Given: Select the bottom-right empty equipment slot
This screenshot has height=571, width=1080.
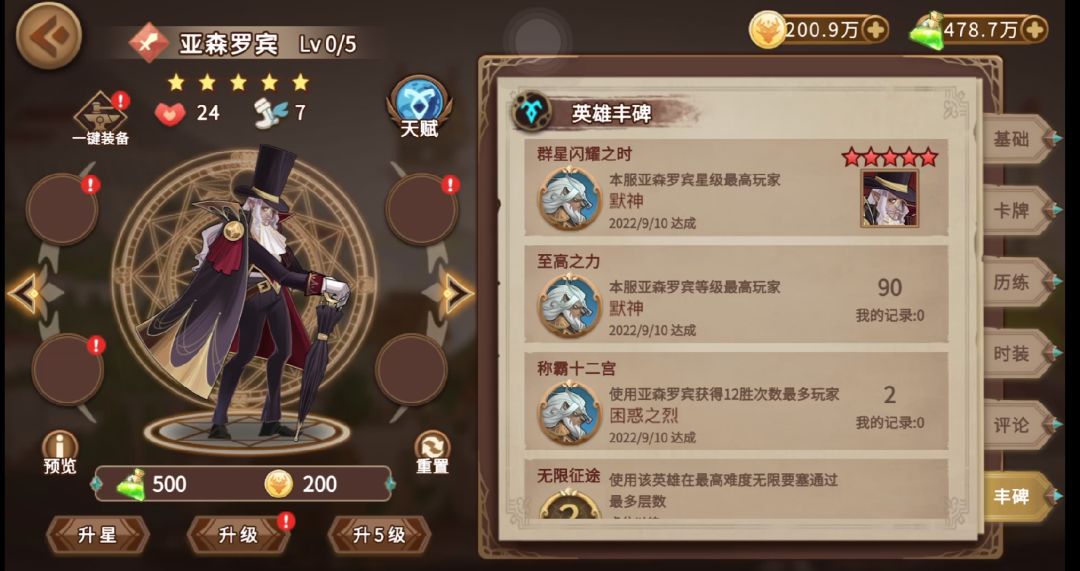Looking at the screenshot, I should pyautogui.click(x=411, y=369).
